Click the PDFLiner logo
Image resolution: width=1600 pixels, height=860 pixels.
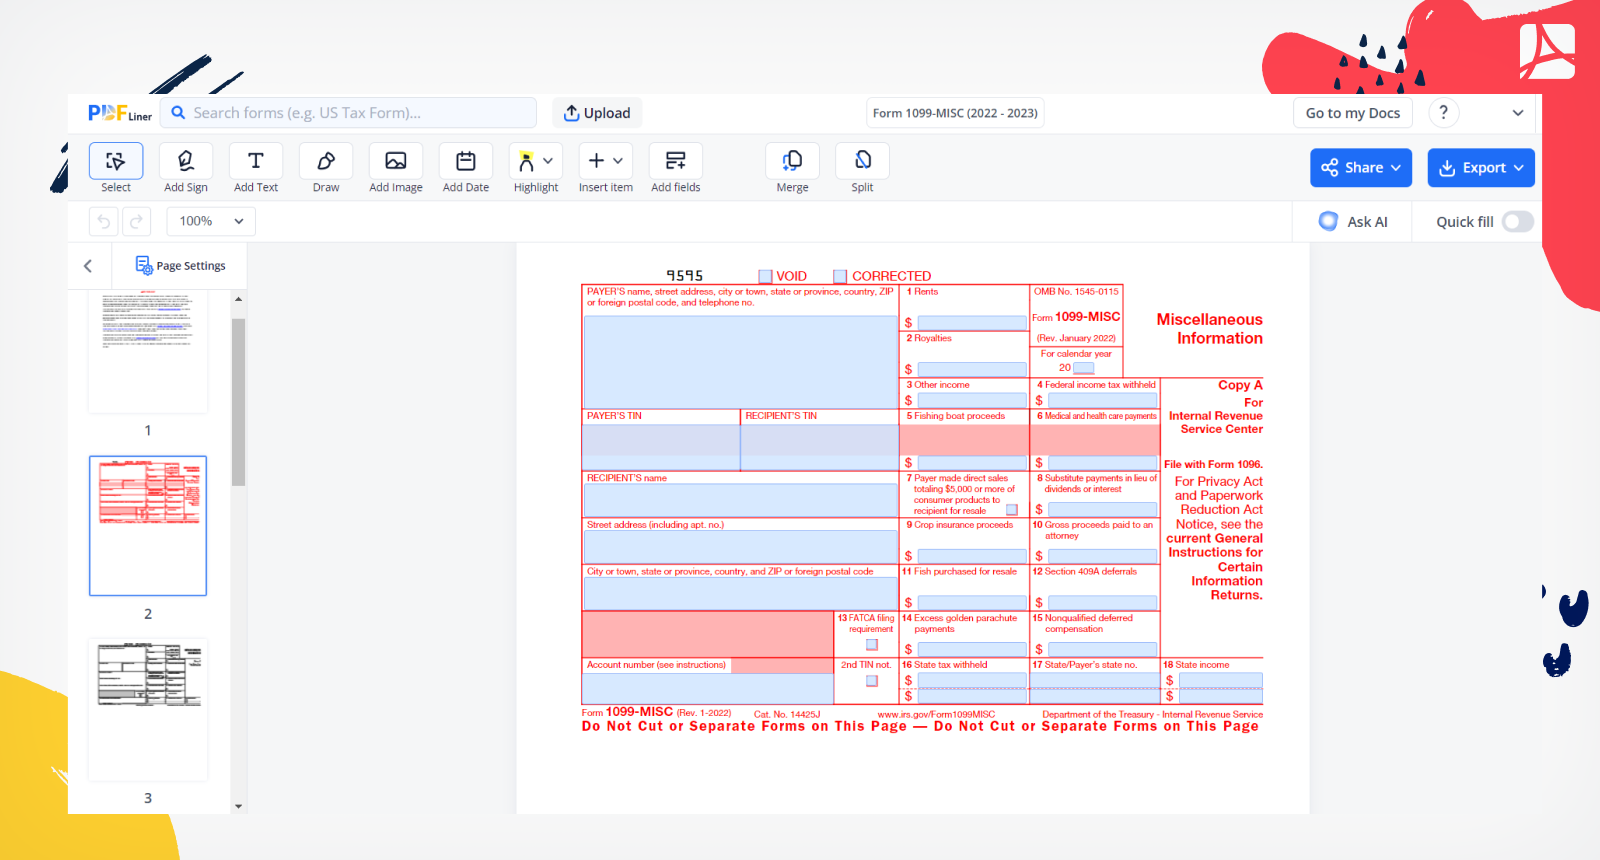coord(119,113)
